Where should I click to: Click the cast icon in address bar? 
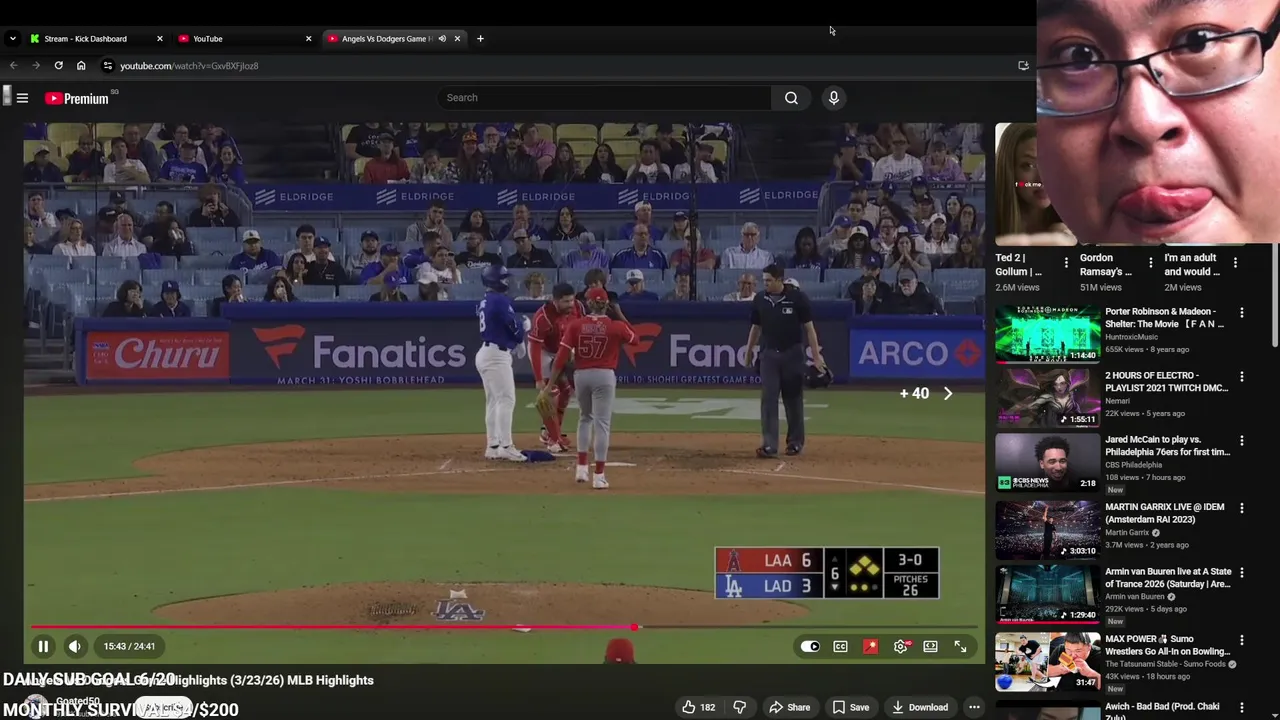pos(1023,66)
